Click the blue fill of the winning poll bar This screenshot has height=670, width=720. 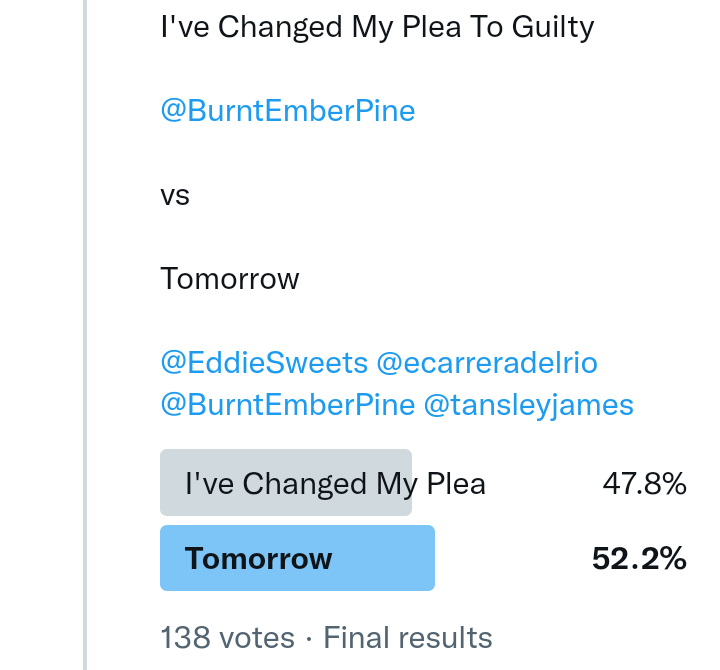point(390,558)
